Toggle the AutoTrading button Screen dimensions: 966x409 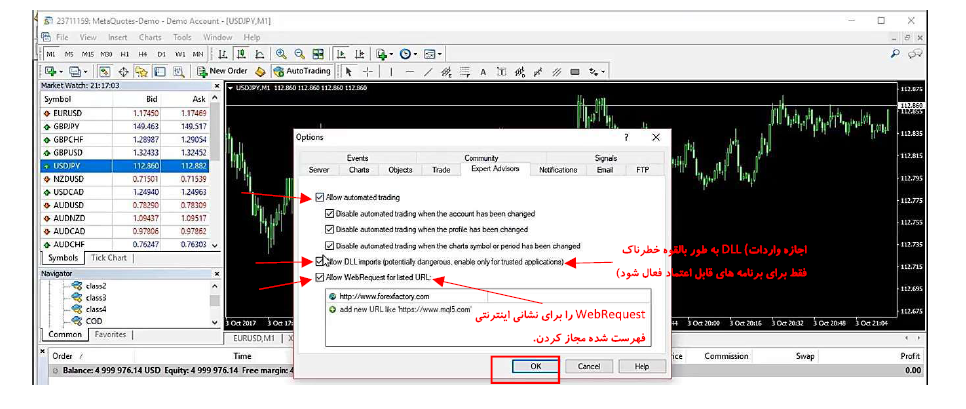click(302, 71)
